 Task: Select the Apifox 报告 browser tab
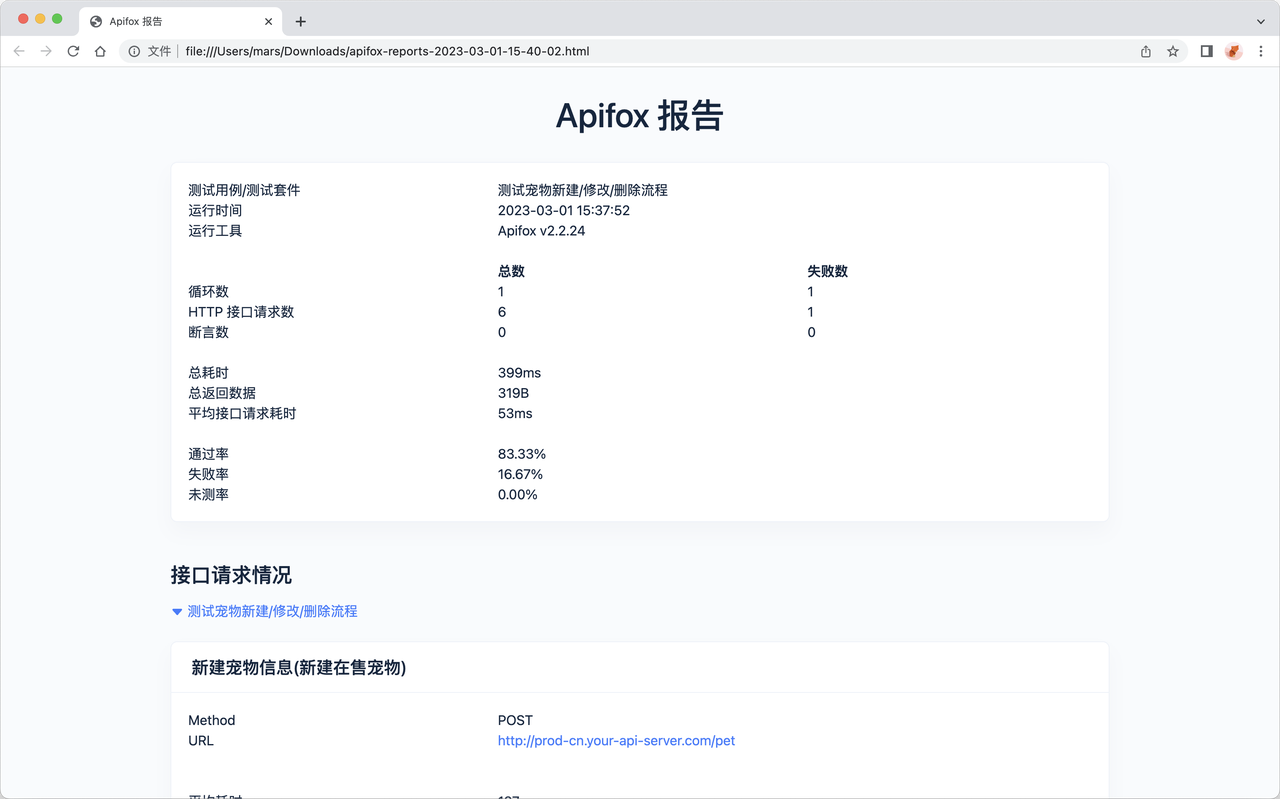tap(180, 21)
